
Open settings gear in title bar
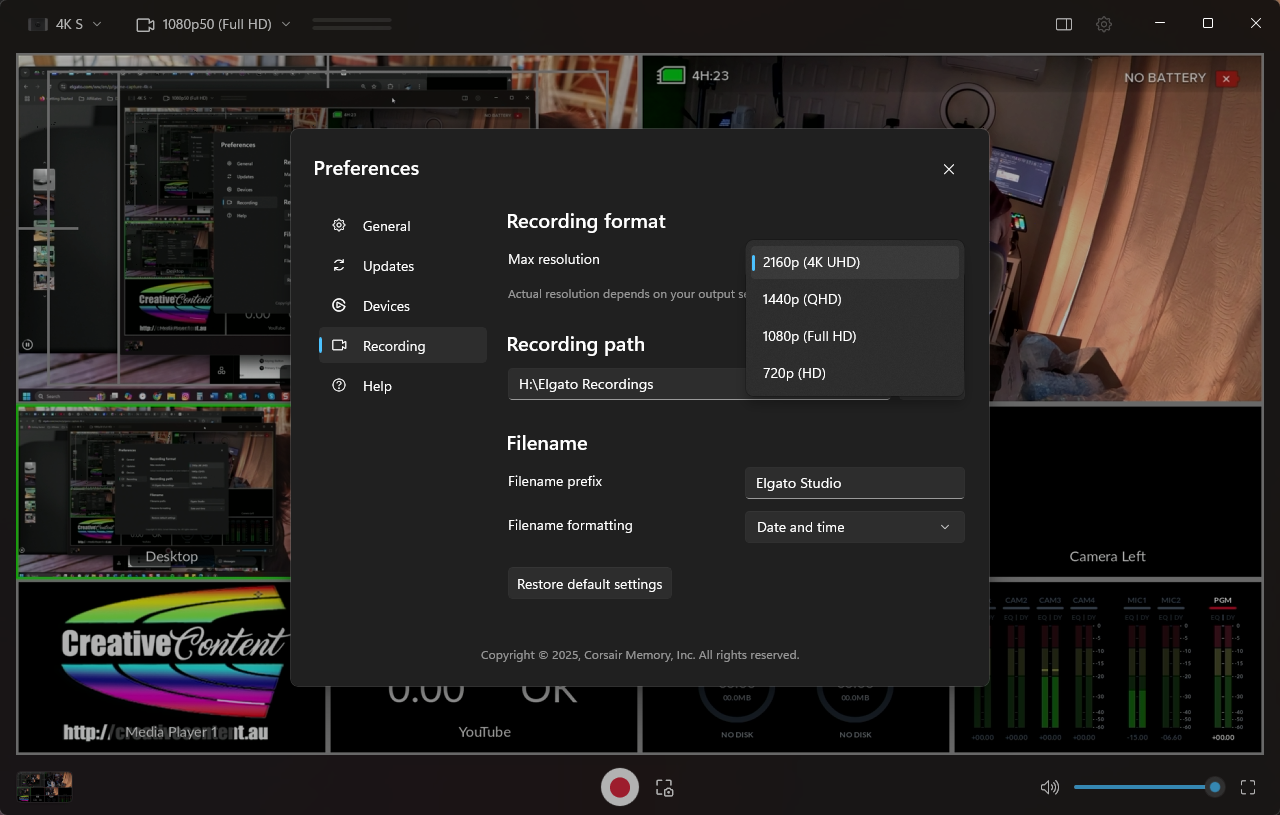coord(1104,24)
